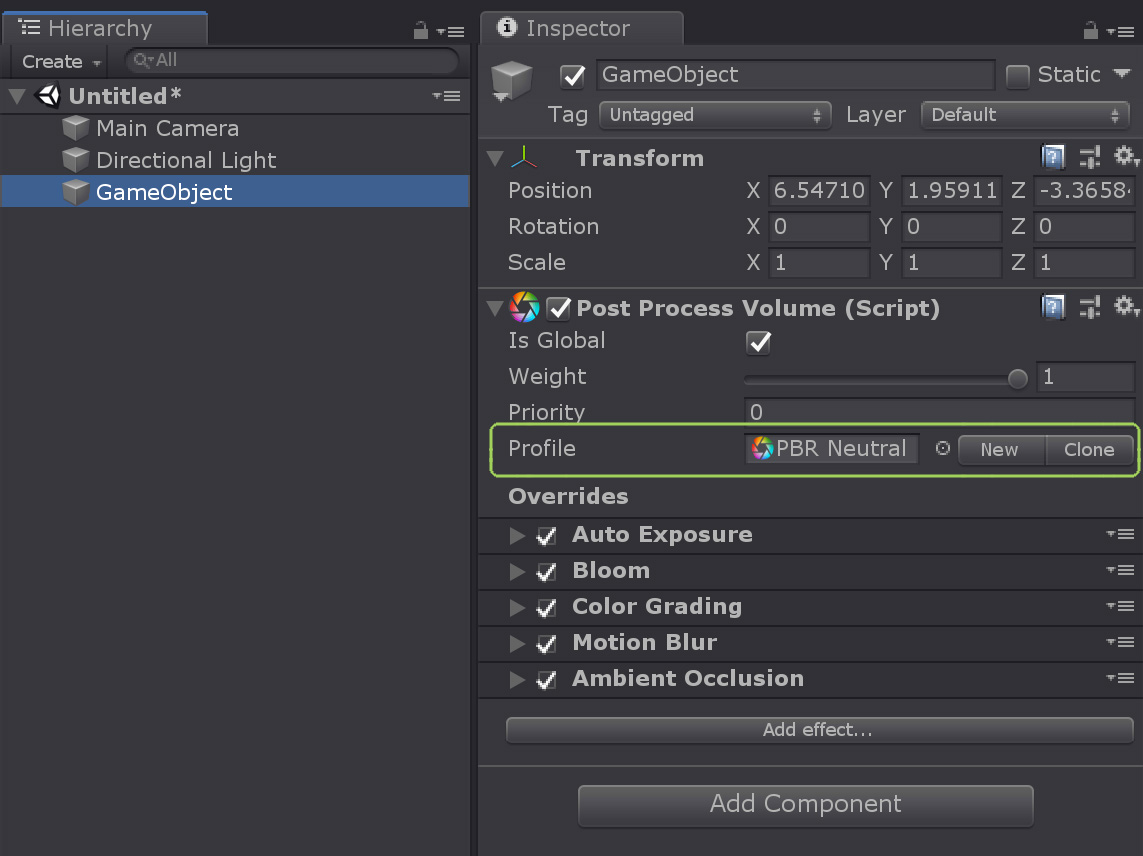Click the Transform preset icon in Inspector
The width and height of the screenshot is (1143, 856).
click(x=1089, y=157)
